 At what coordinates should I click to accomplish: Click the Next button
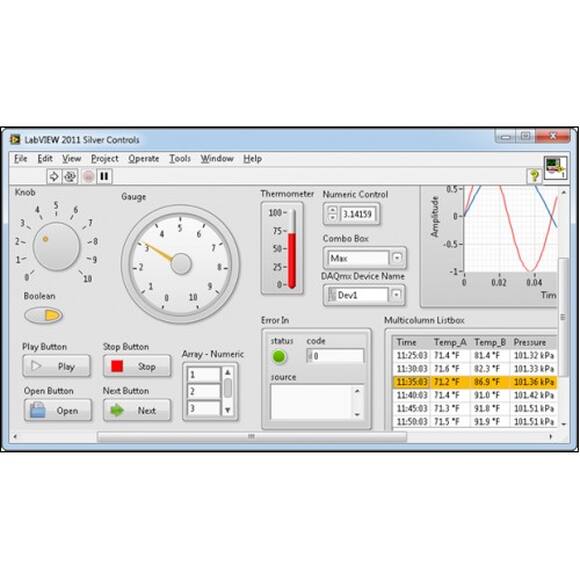coord(137,410)
